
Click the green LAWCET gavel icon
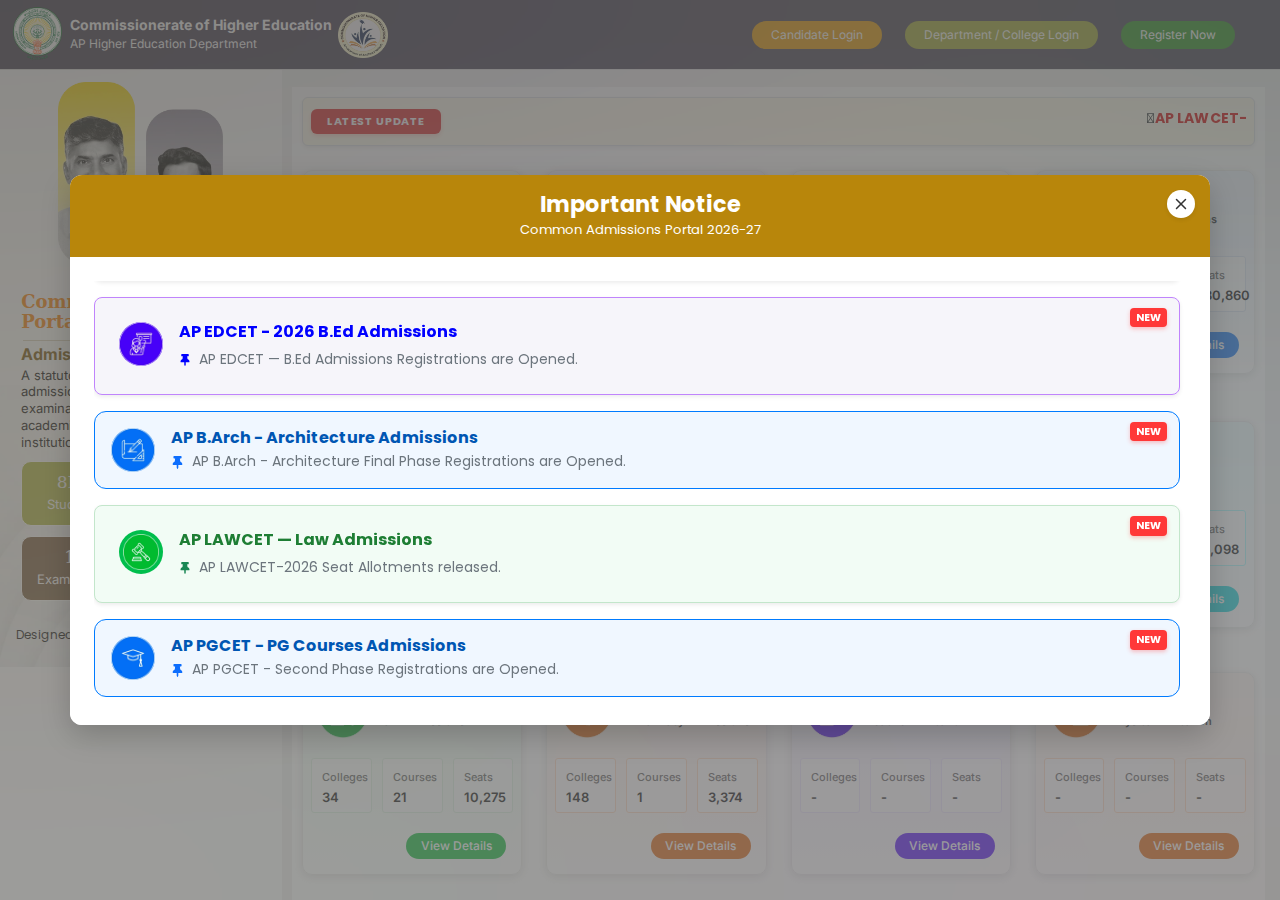click(x=141, y=552)
